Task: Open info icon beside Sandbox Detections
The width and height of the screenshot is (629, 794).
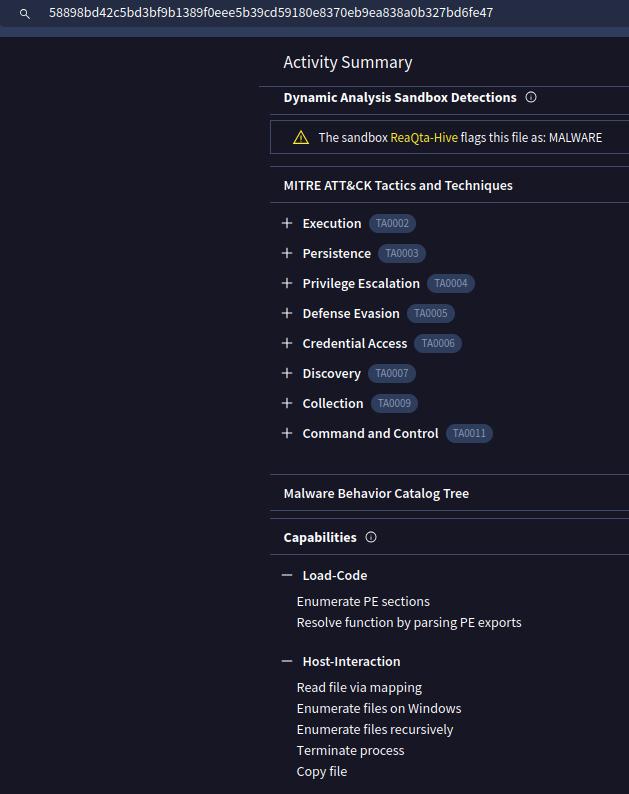Action: [531, 97]
